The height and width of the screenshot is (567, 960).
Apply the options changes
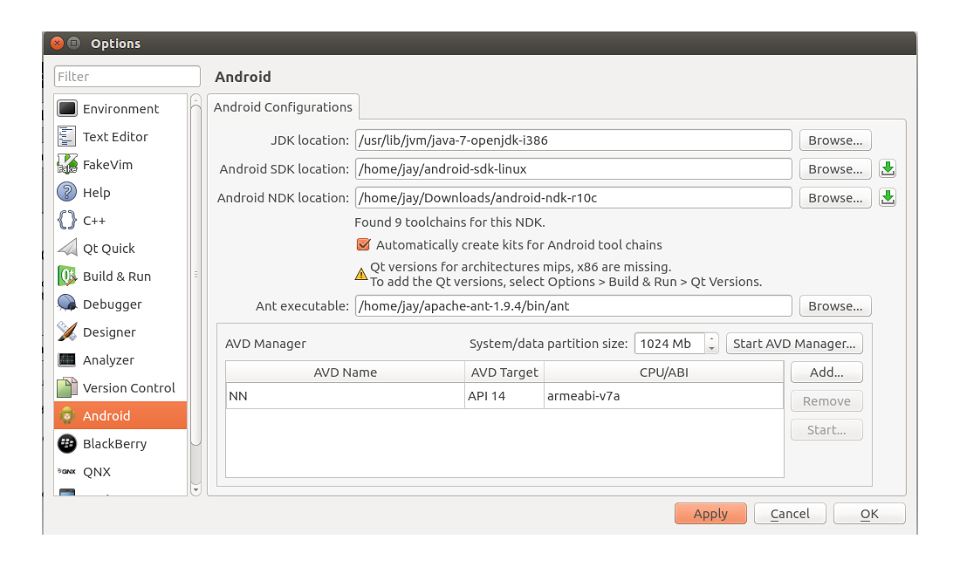click(x=710, y=514)
